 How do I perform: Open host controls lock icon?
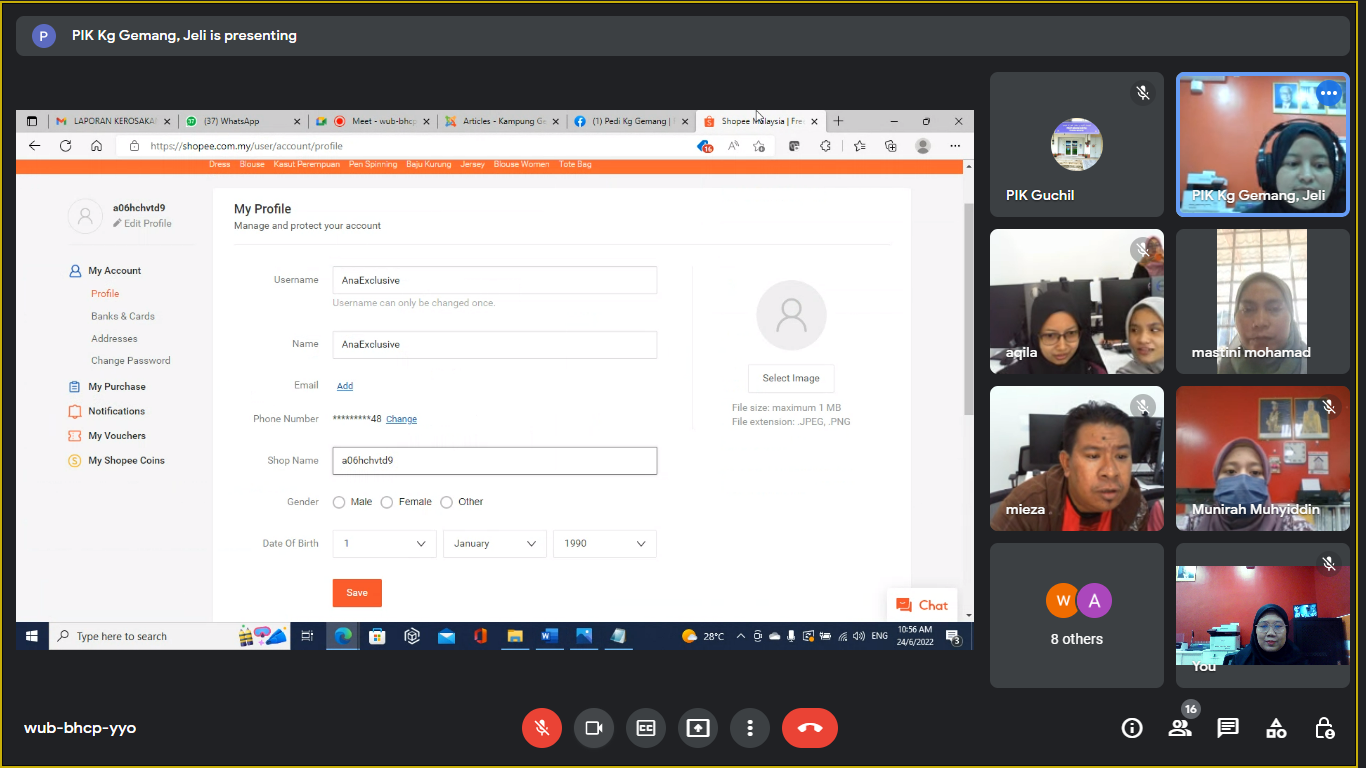point(1324,728)
